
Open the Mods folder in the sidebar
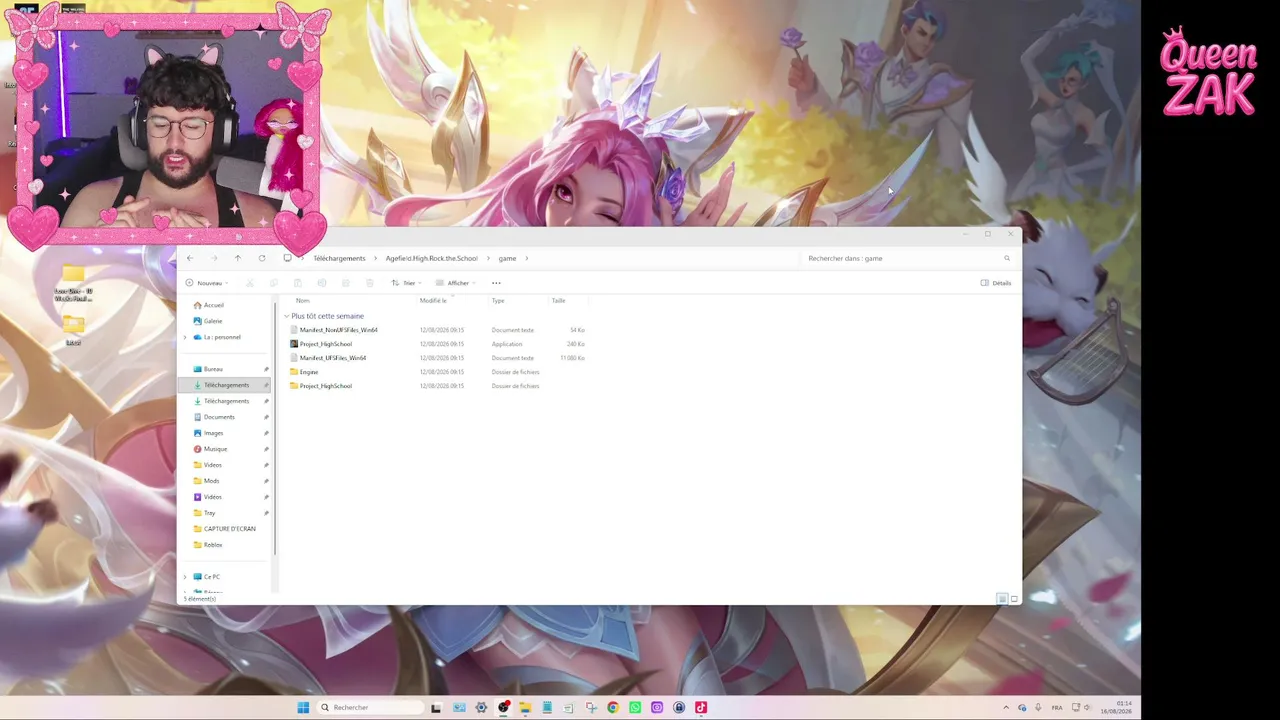click(x=211, y=481)
